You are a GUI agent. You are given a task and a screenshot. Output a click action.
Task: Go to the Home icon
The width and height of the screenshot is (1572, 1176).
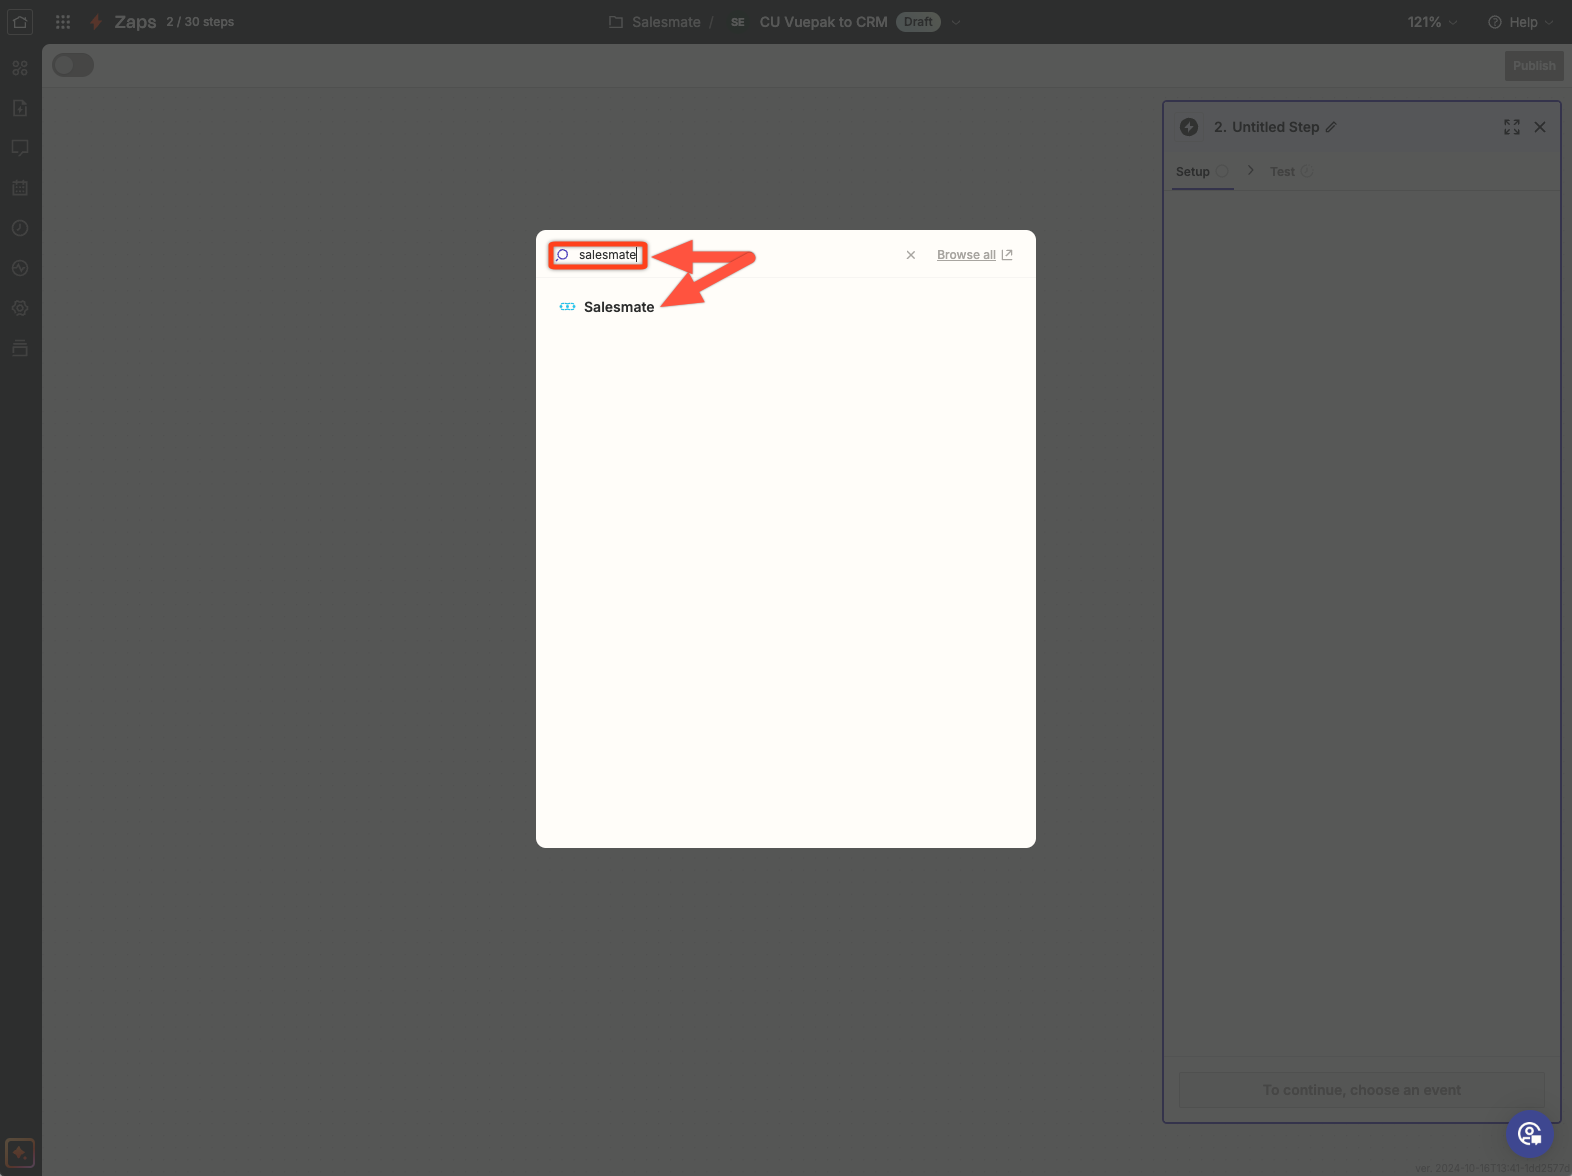click(x=20, y=22)
